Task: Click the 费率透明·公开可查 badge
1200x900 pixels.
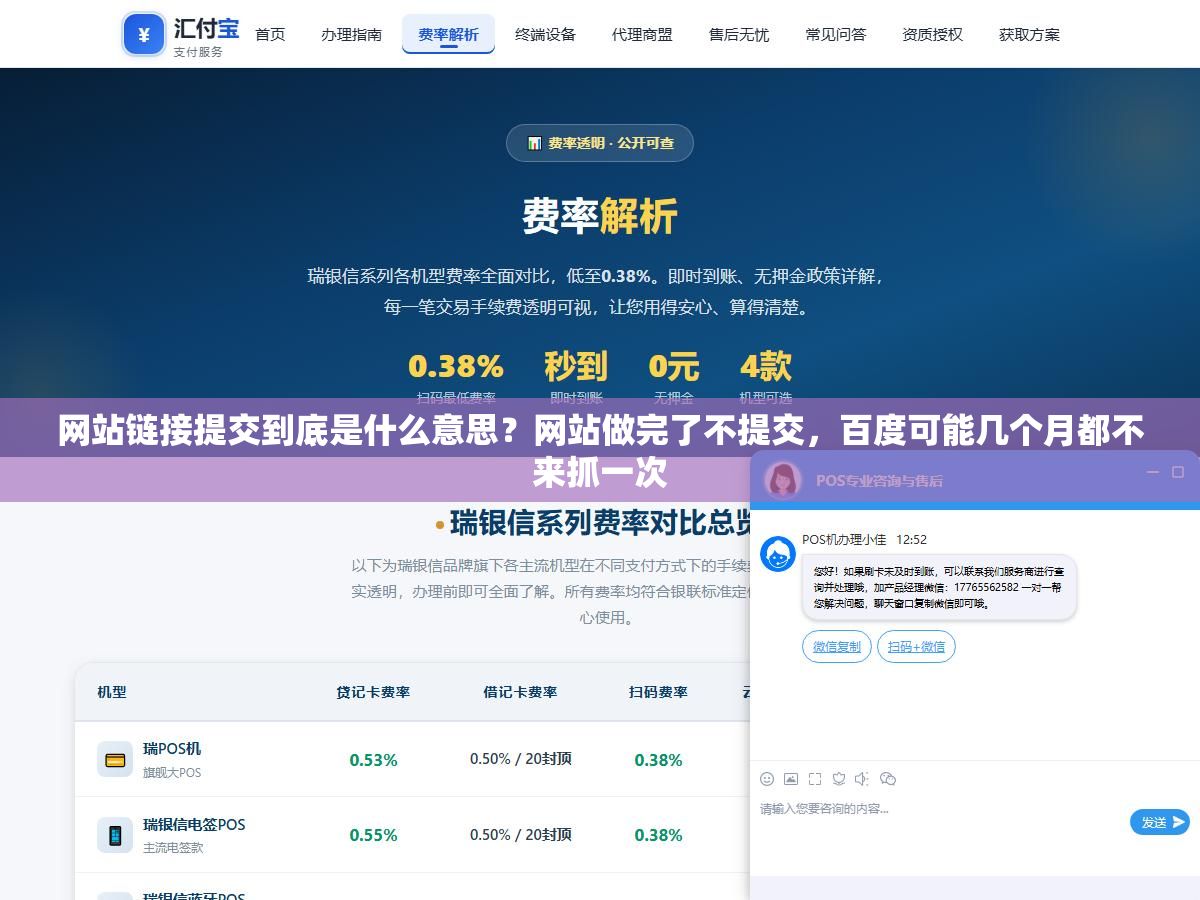Action: [x=600, y=143]
